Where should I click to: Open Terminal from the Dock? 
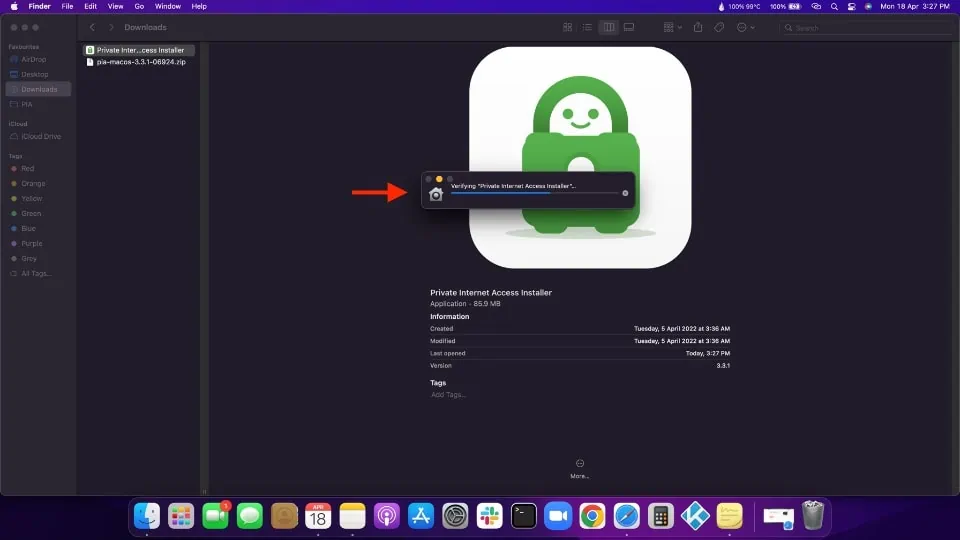click(x=524, y=516)
